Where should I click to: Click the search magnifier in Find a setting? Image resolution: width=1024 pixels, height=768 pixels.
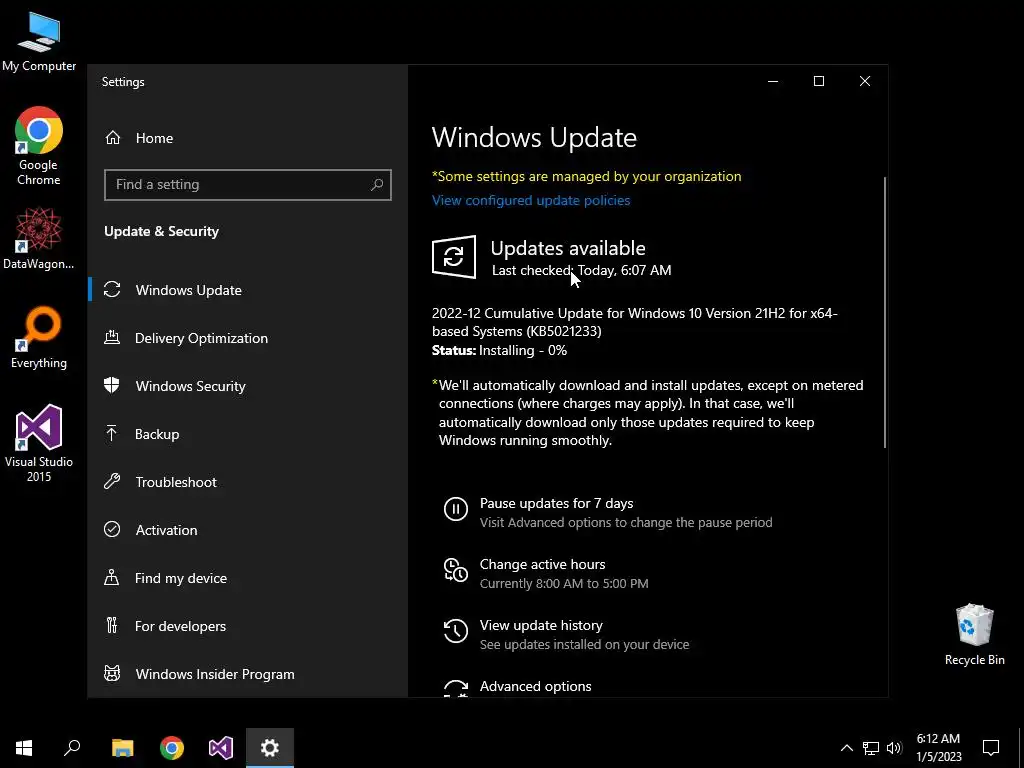click(377, 185)
